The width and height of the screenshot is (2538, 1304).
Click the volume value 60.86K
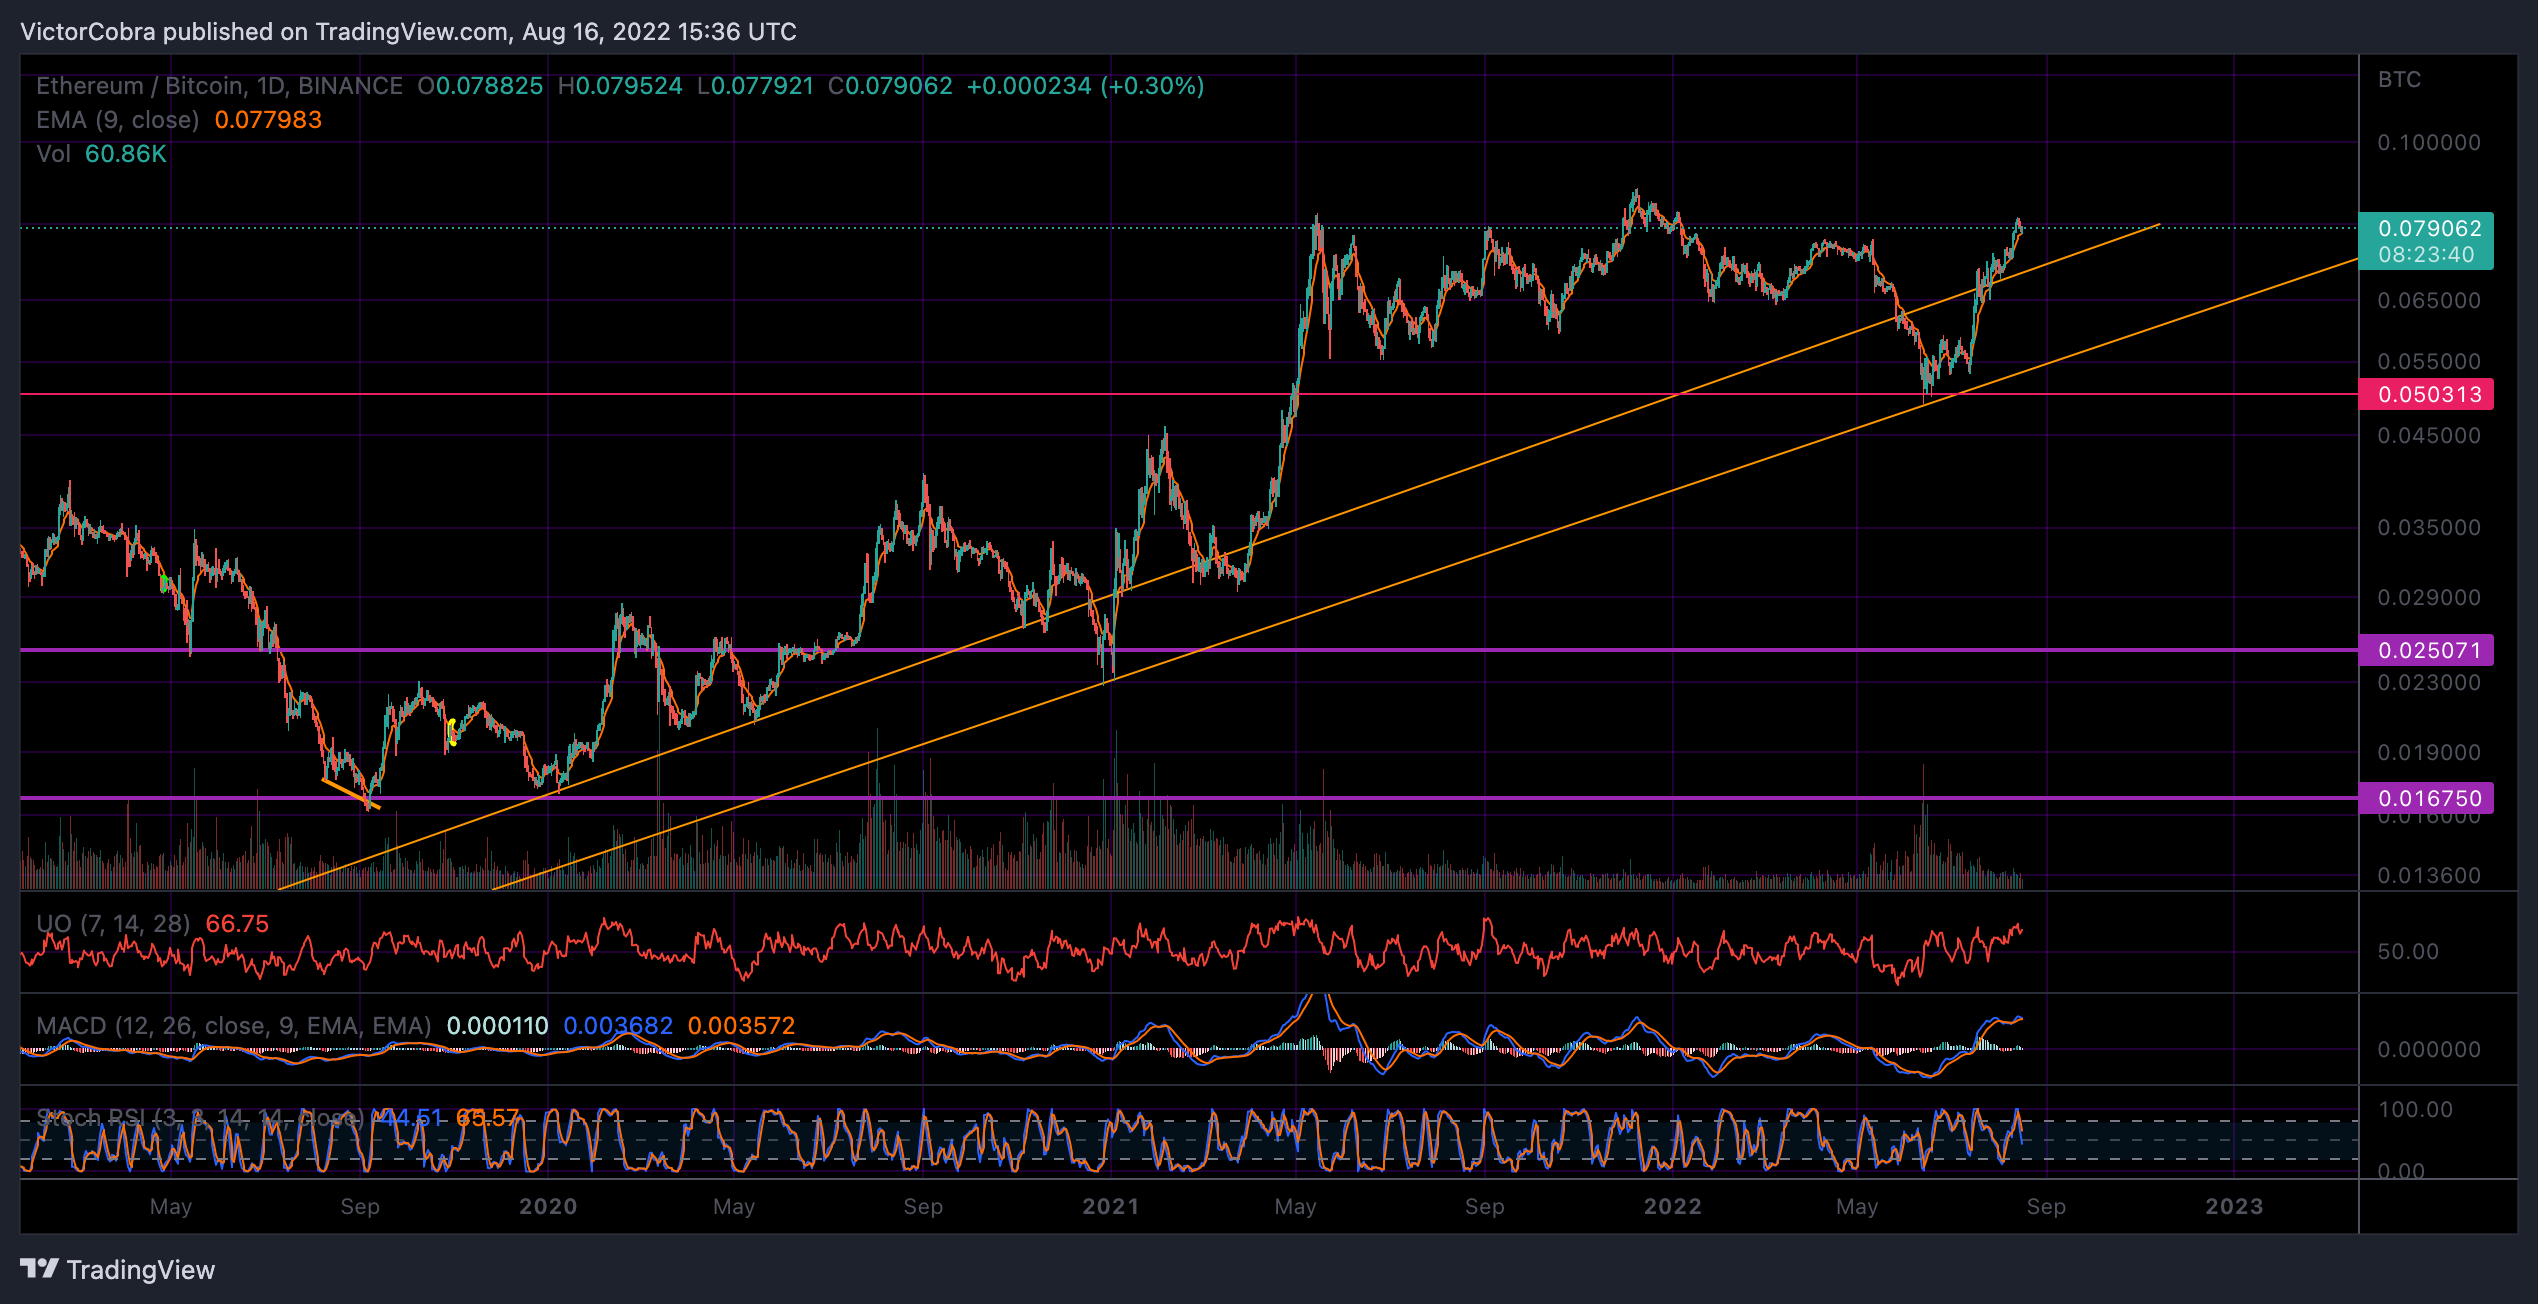126,154
